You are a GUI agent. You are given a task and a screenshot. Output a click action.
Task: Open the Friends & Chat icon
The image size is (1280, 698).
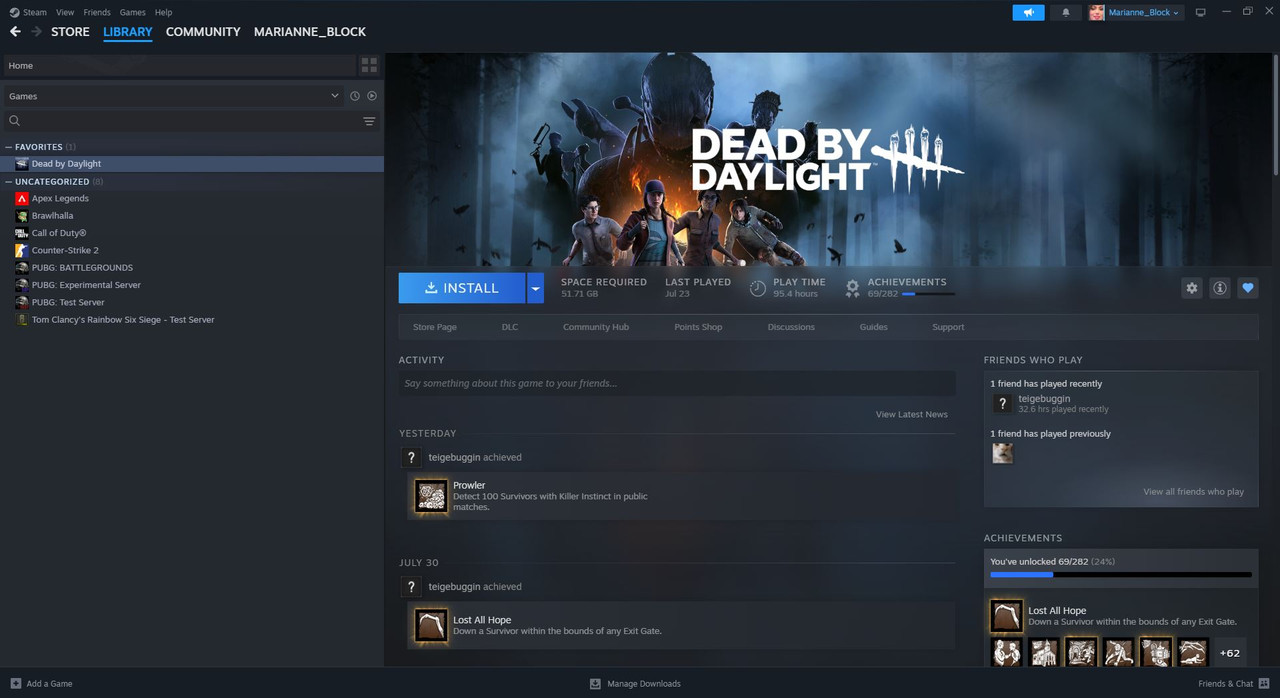[1264, 684]
